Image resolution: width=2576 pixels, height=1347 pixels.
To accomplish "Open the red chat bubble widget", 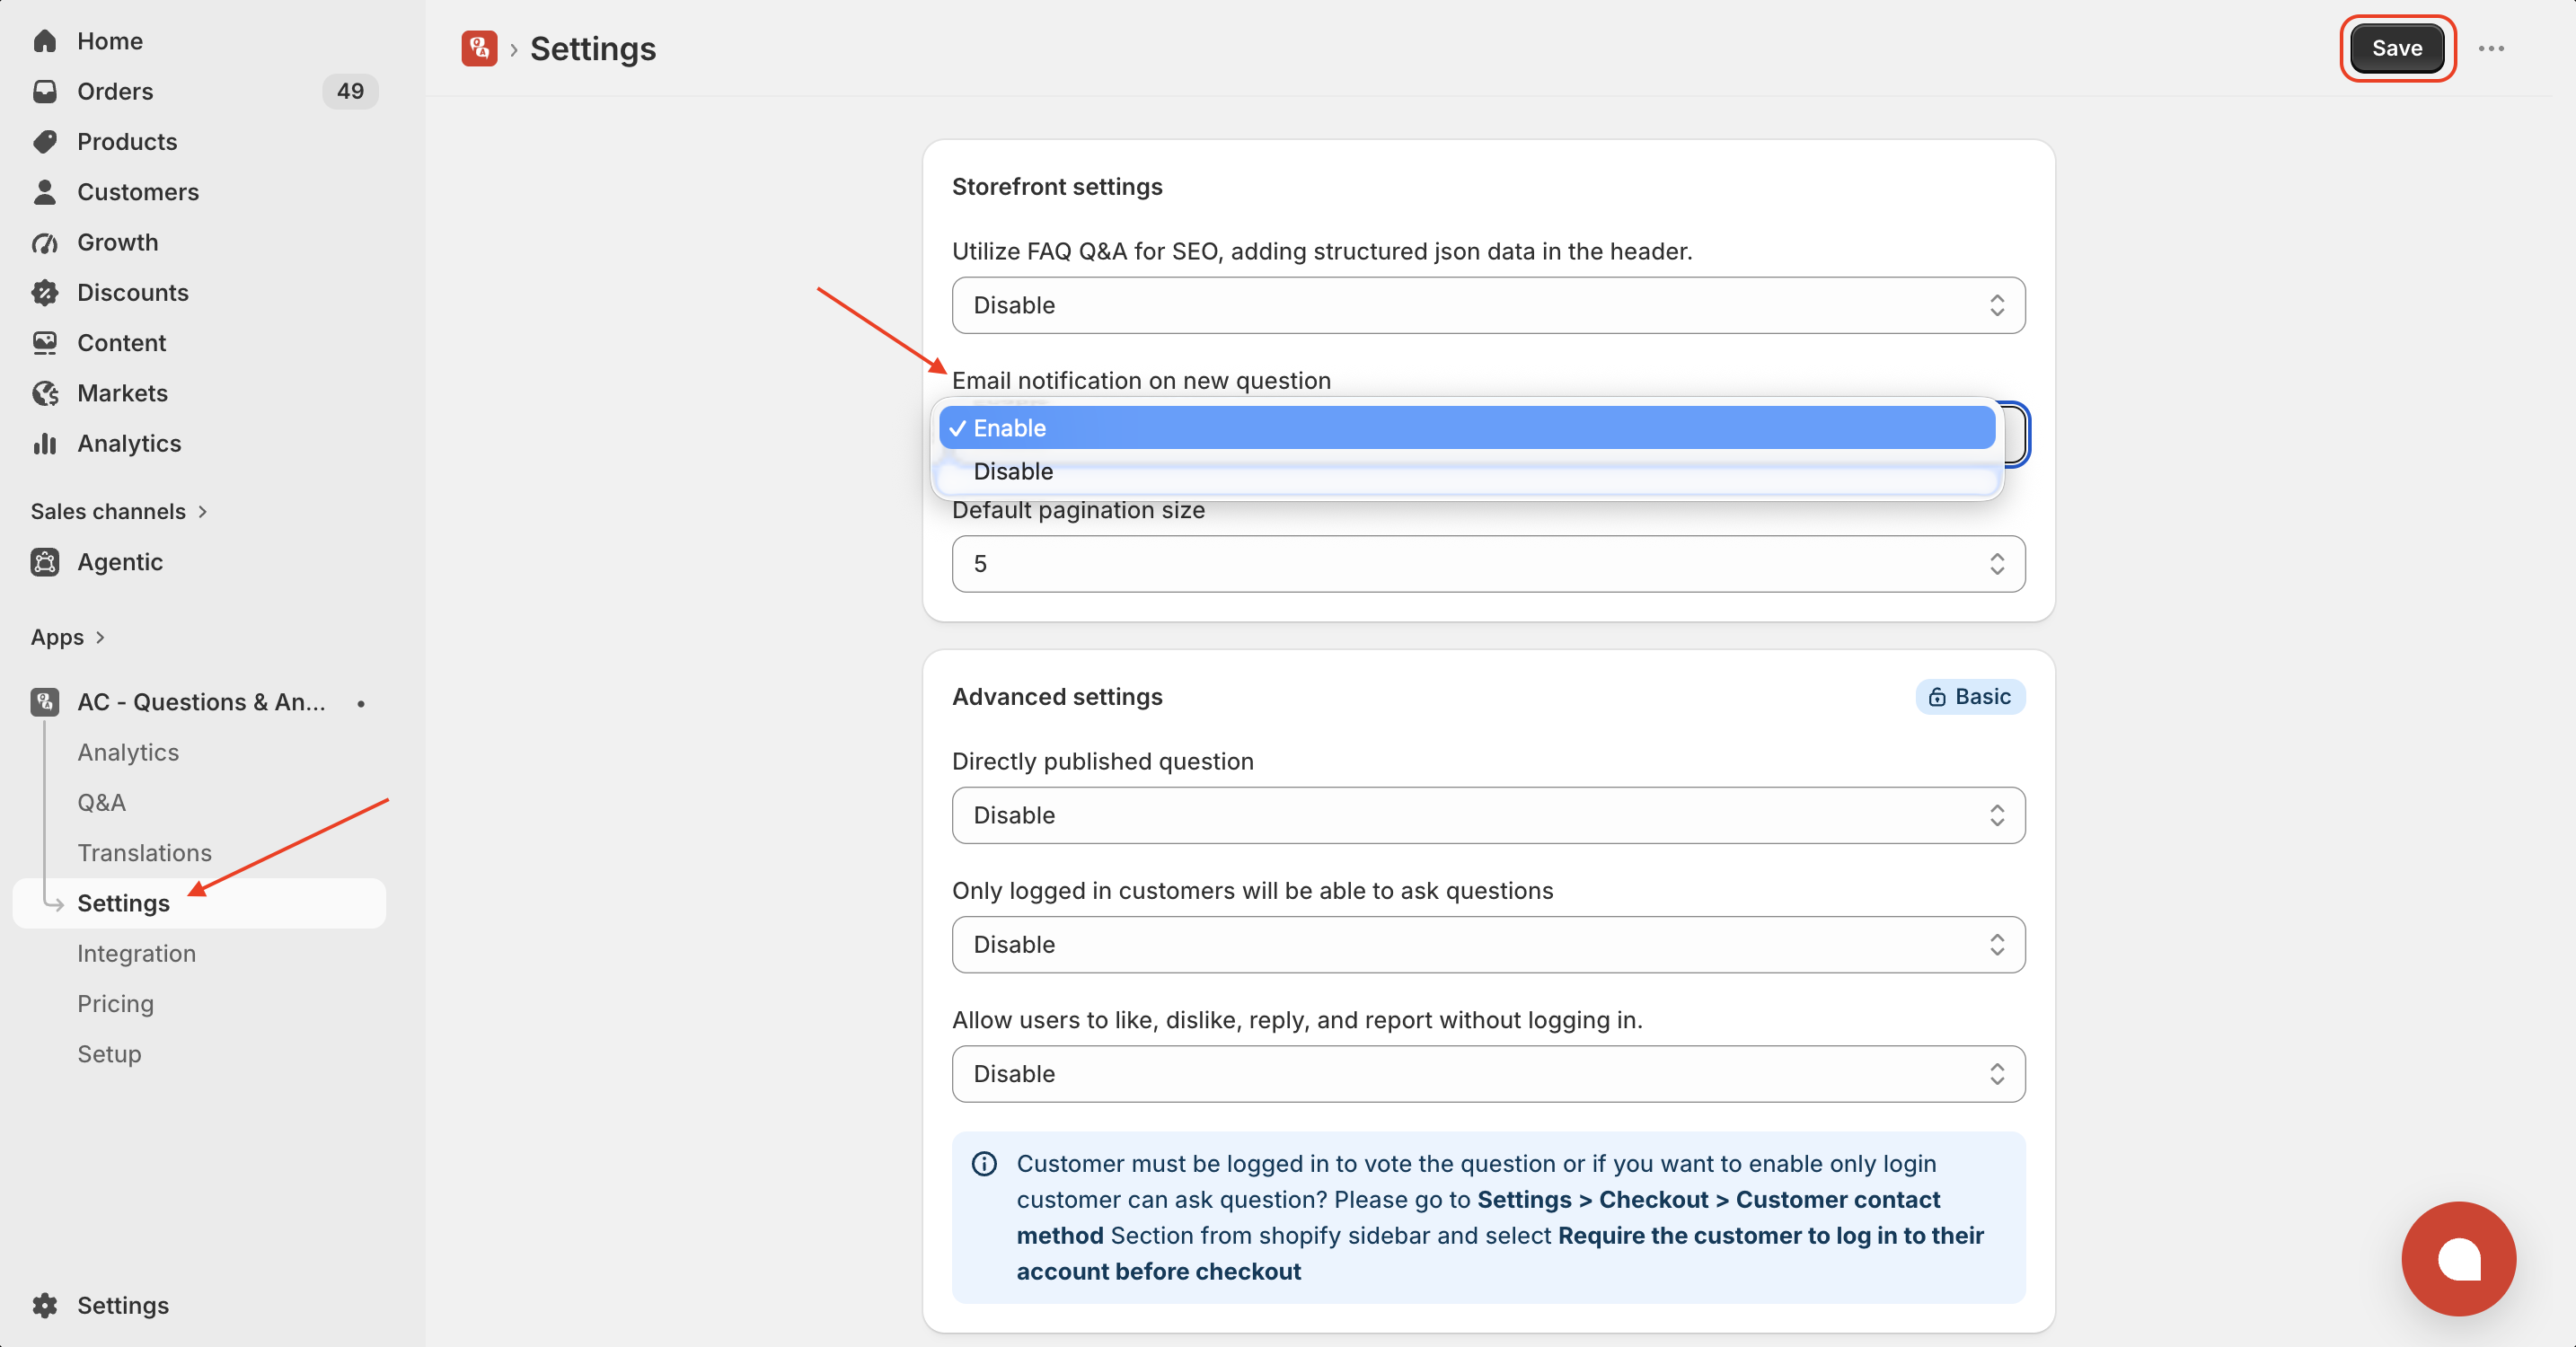I will pos(2458,1259).
